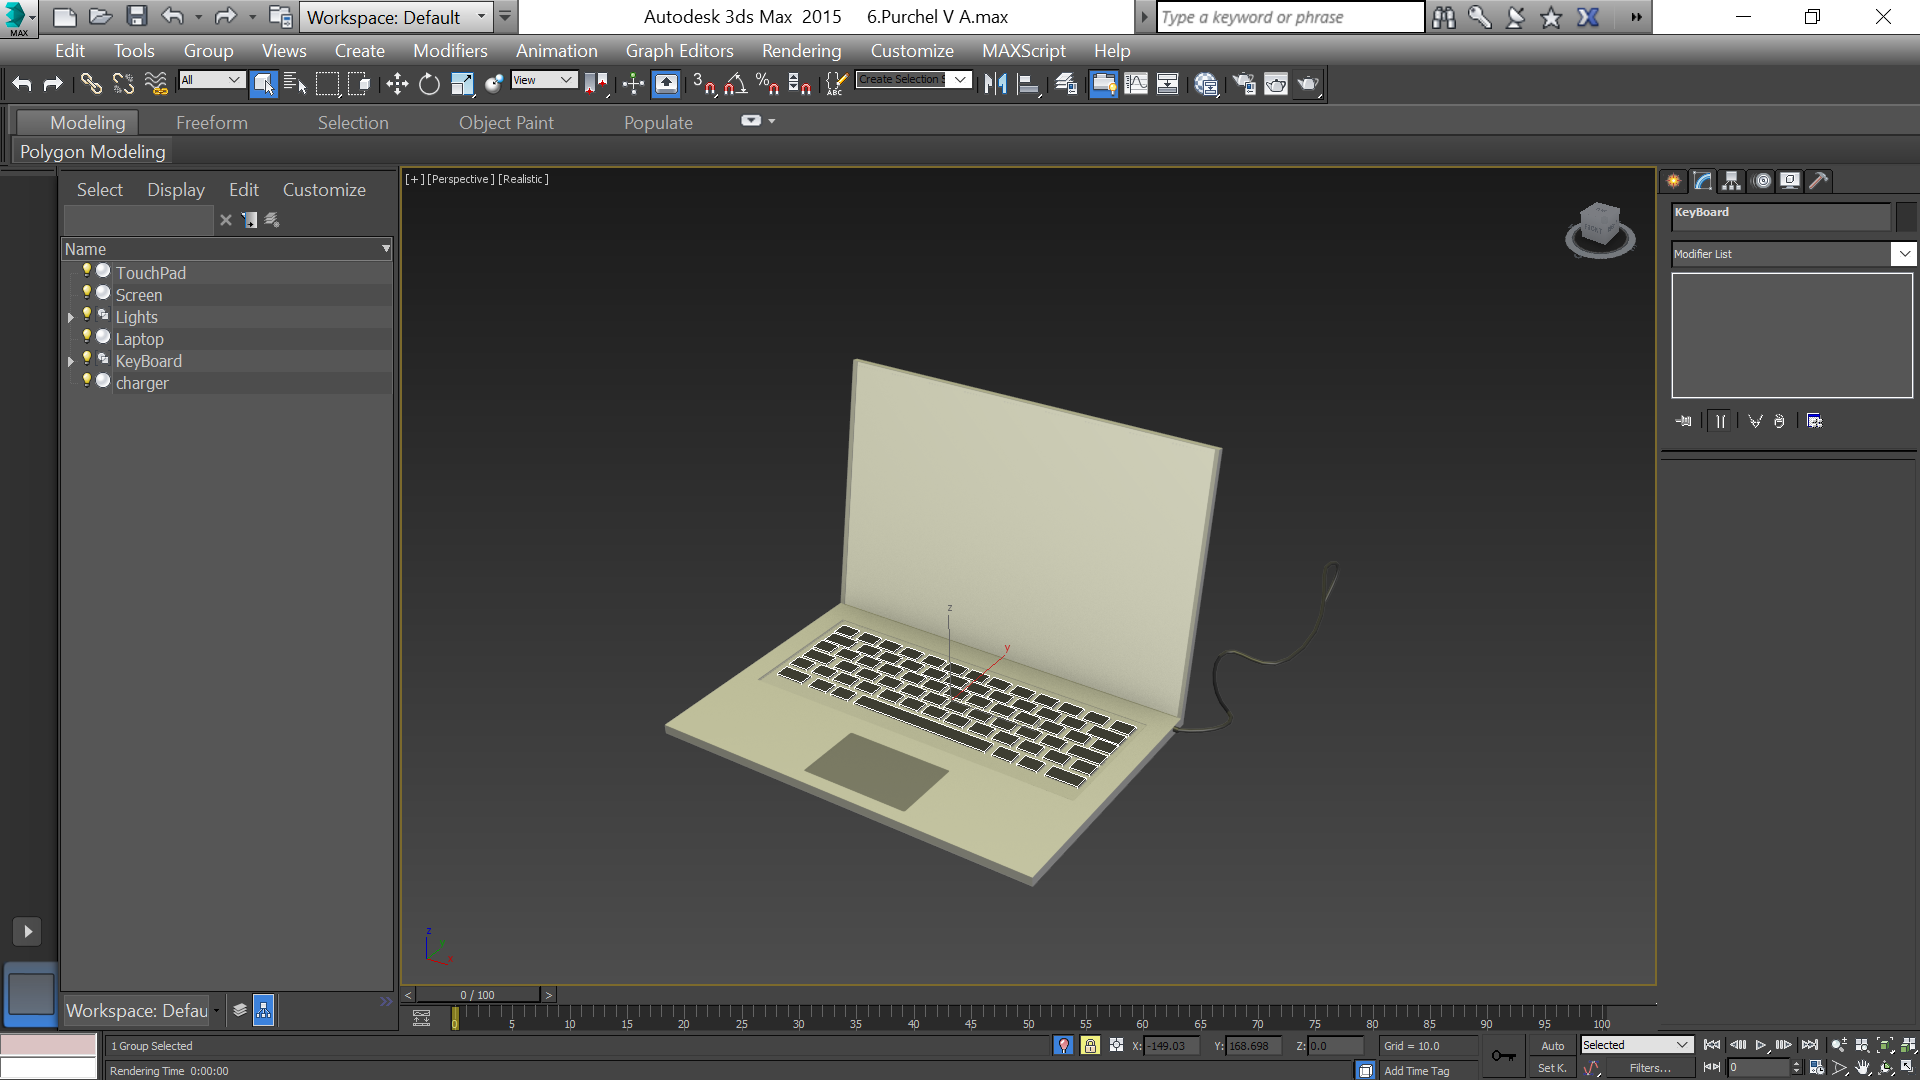Open the Hierarchy command panel
The height and width of the screenshot is (1080, 1920).
(1732, 181)
